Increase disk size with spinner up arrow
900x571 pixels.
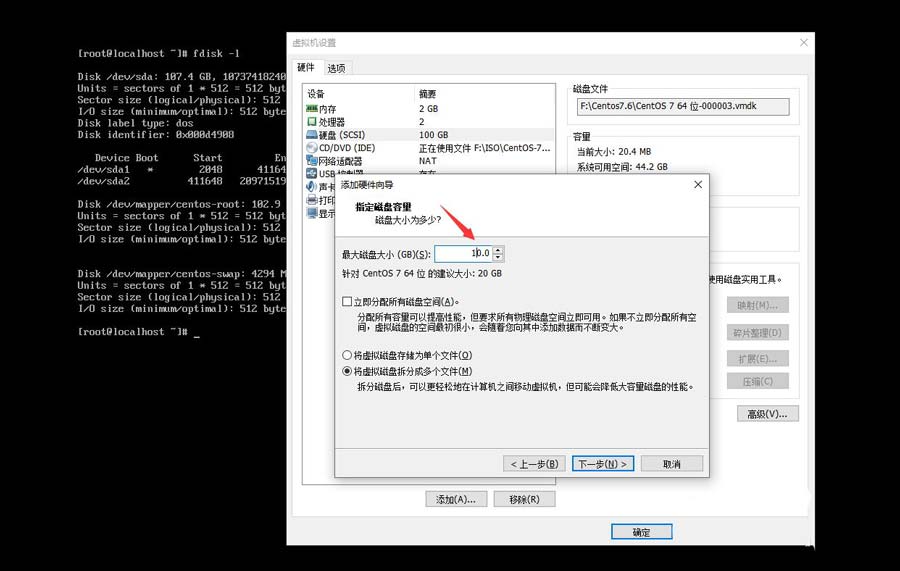point(498,250)
